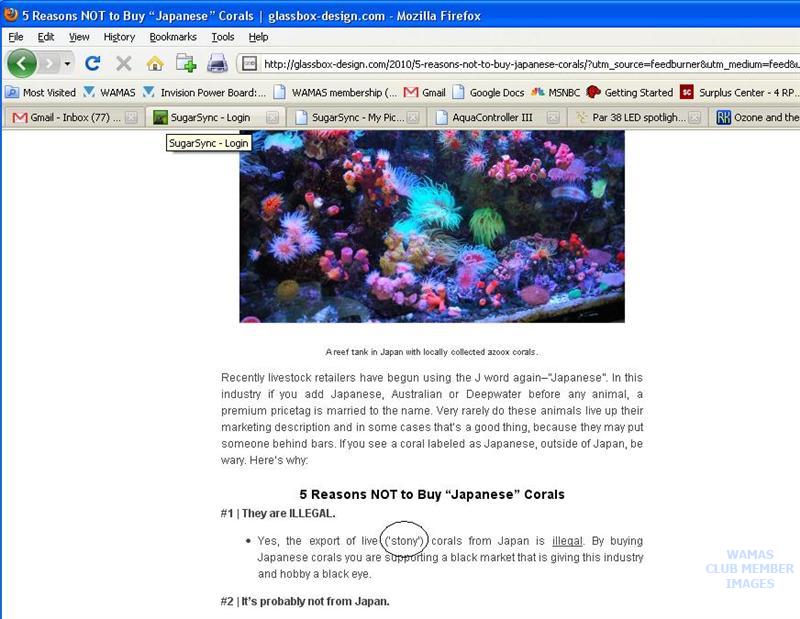This screenshot has width=800, height=619.
Task: Switch to the Ozone and the tab
Action: 755,117
